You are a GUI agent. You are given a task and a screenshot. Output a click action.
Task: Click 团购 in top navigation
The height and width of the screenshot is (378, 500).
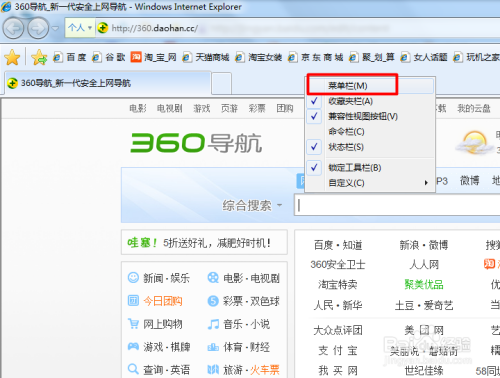285,108
